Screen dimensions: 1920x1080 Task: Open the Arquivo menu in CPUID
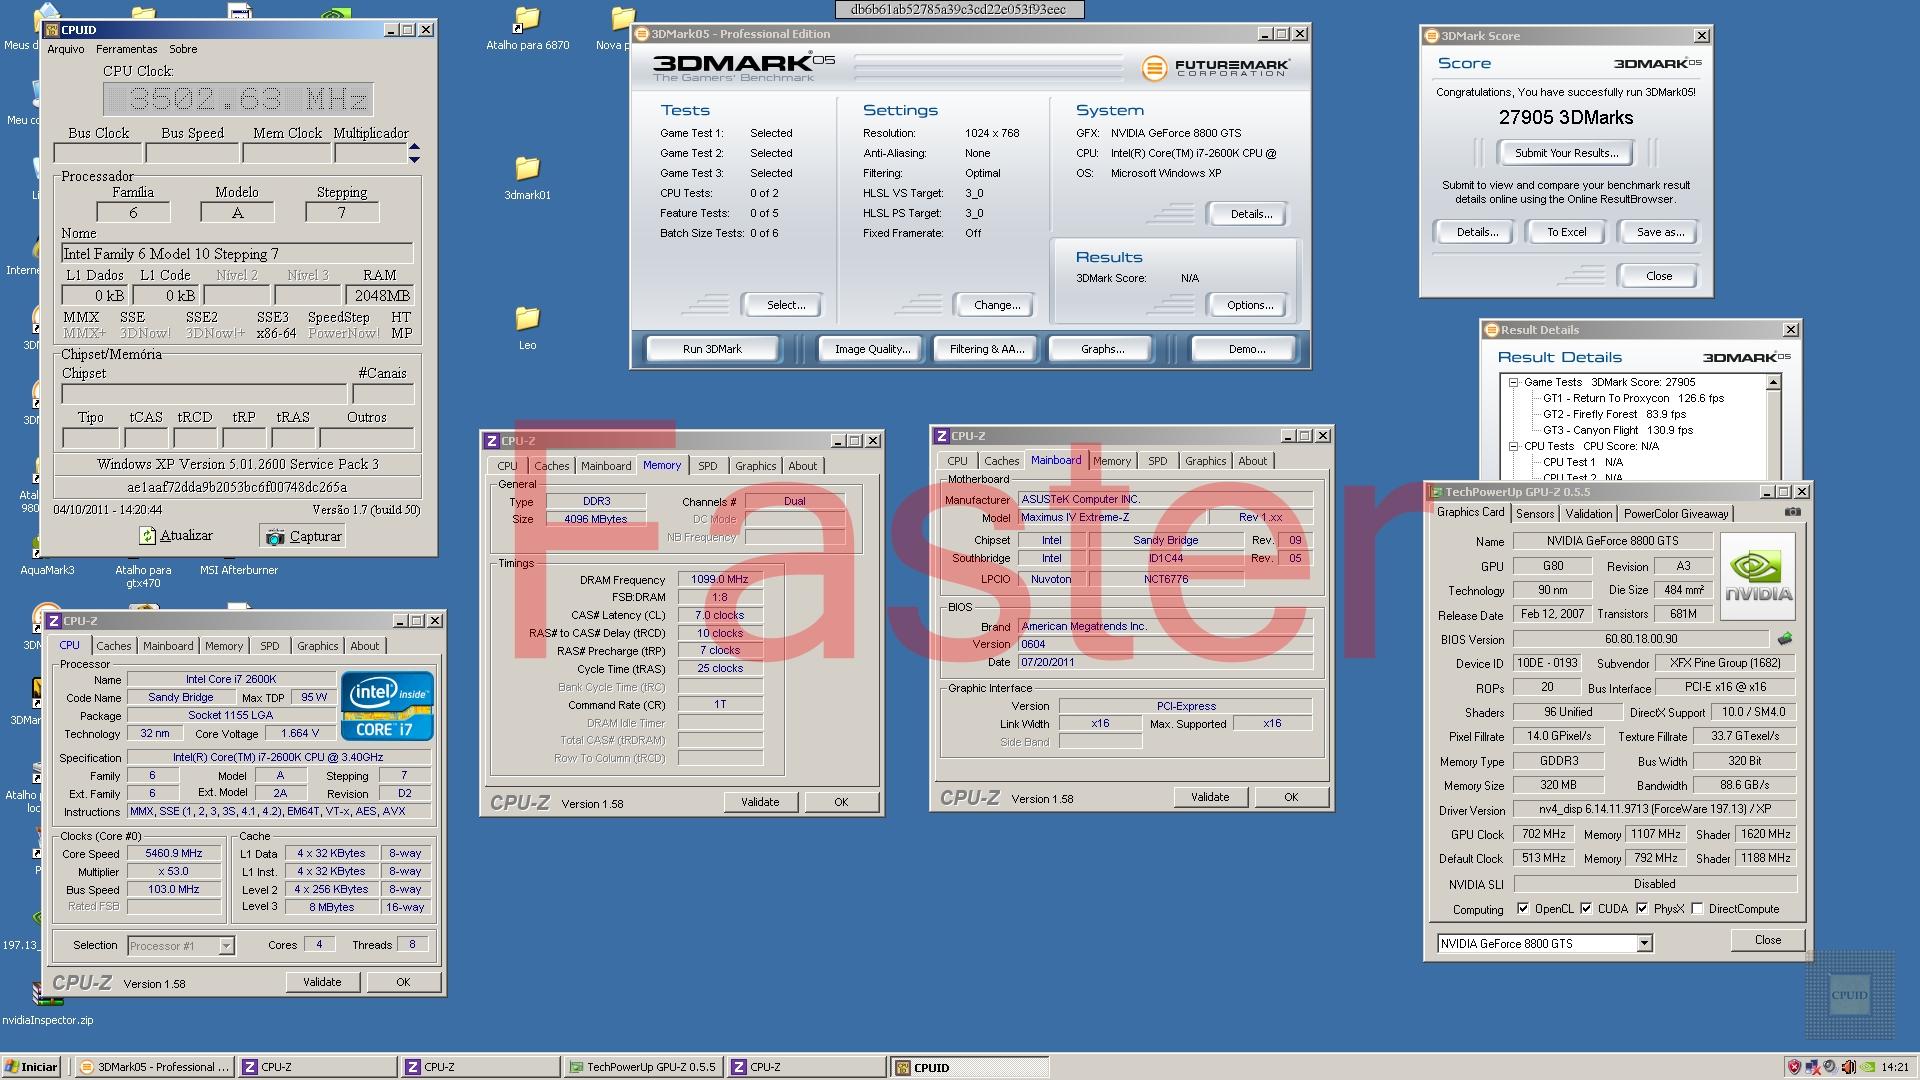point(66,49)
